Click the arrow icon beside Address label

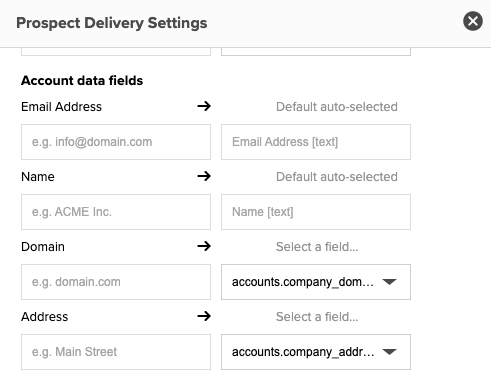pyautogui.click(x=204, y=316)
